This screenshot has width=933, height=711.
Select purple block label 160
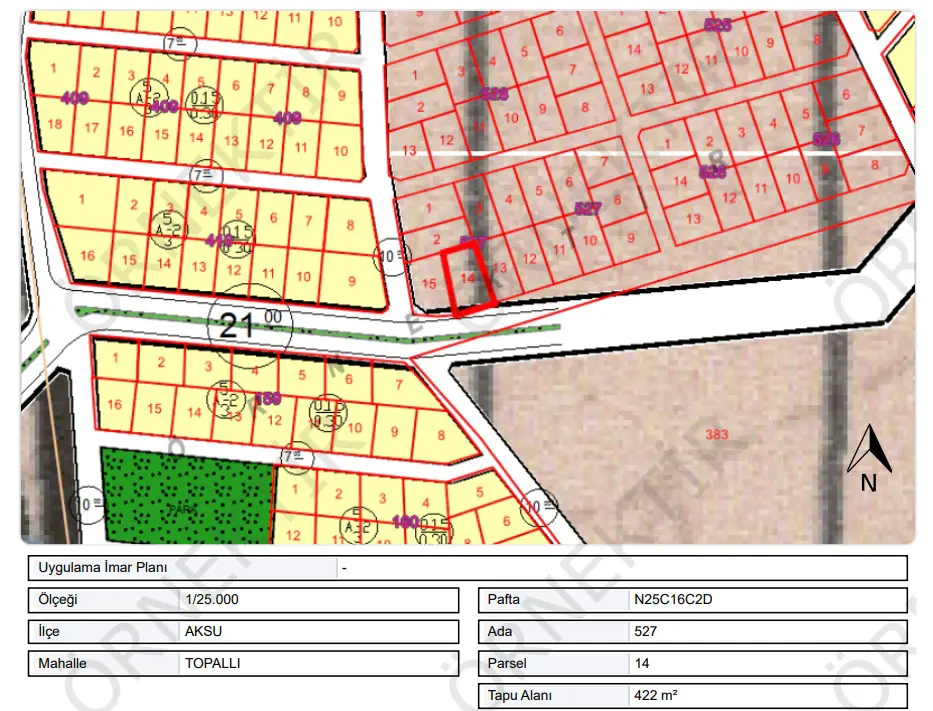pos(406,522)
